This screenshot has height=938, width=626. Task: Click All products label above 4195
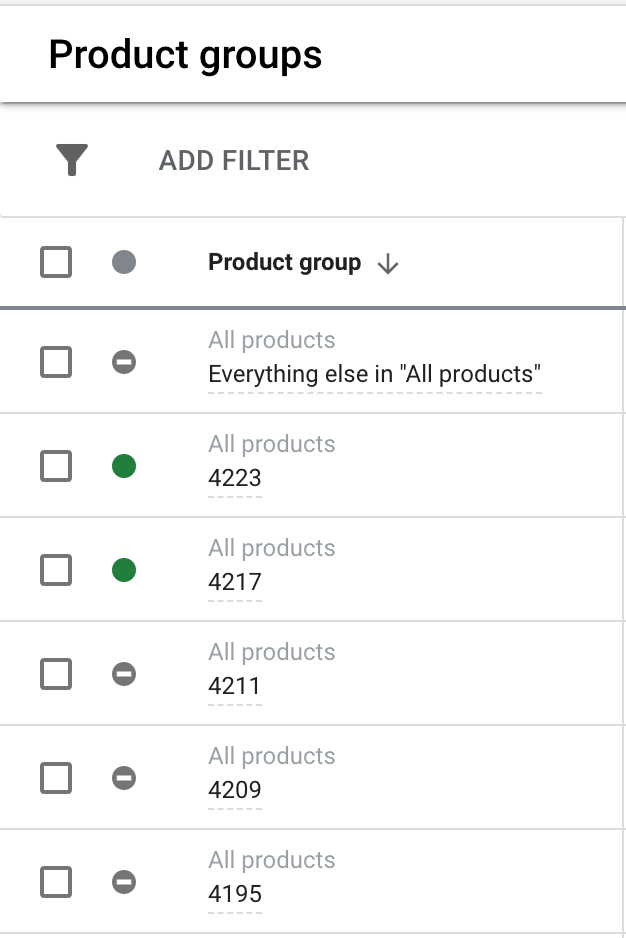coord(272,860)
